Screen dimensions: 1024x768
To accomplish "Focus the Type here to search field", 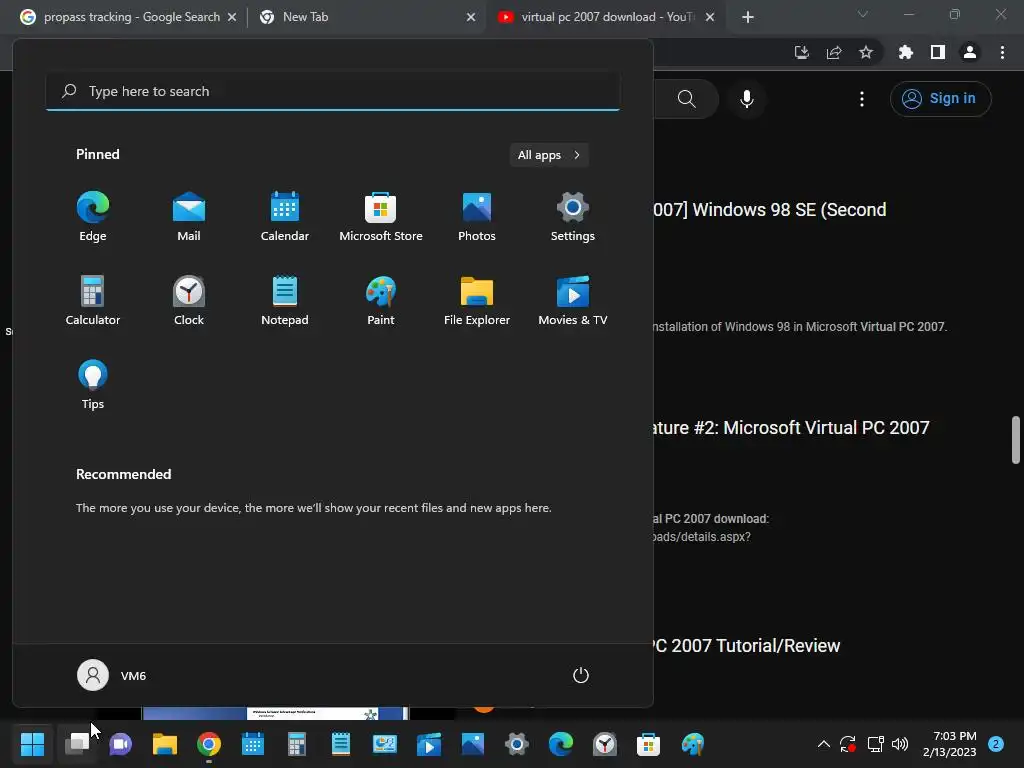I will point(333,91).
